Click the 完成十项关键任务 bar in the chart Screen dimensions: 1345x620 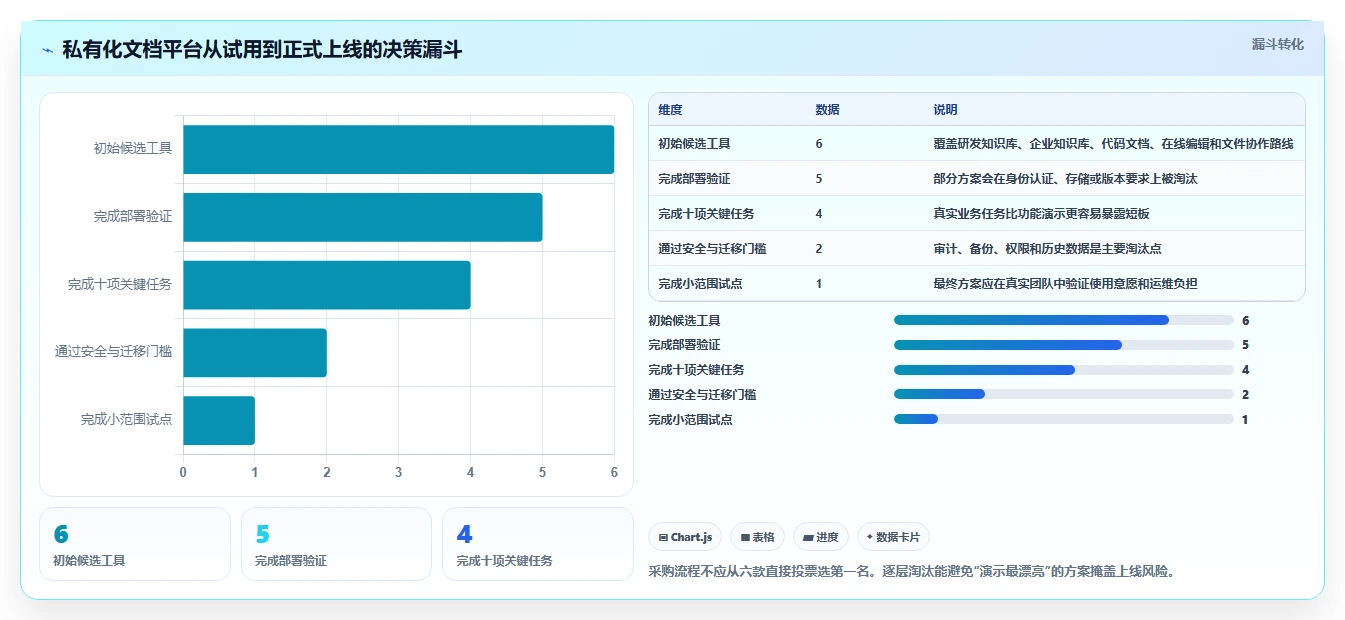point(326,284)
